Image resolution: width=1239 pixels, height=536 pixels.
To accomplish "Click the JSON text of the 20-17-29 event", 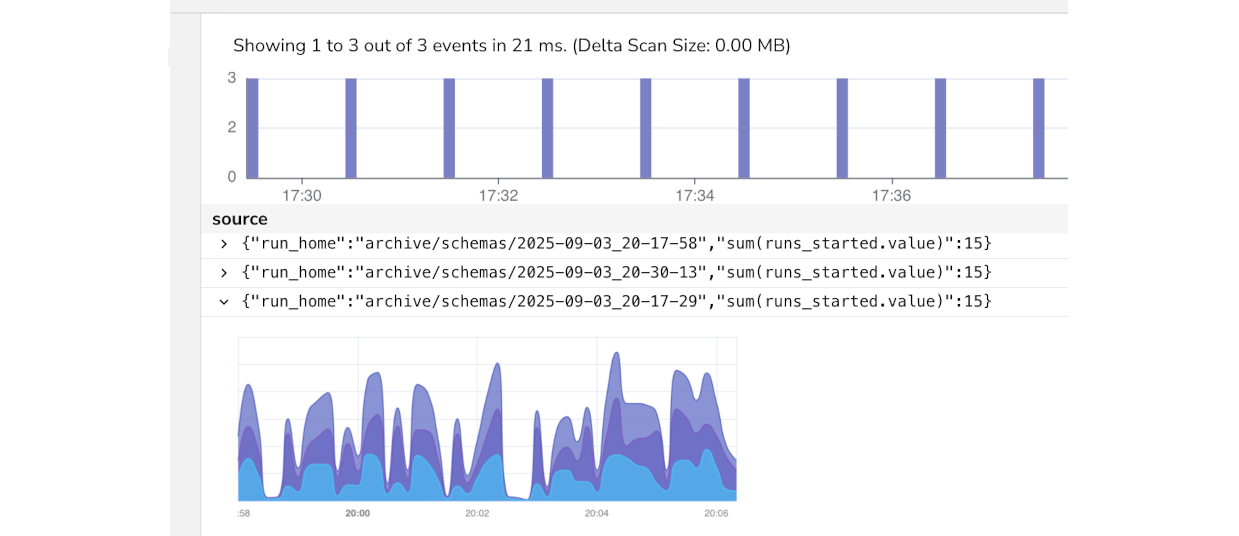I will (616, 301).
